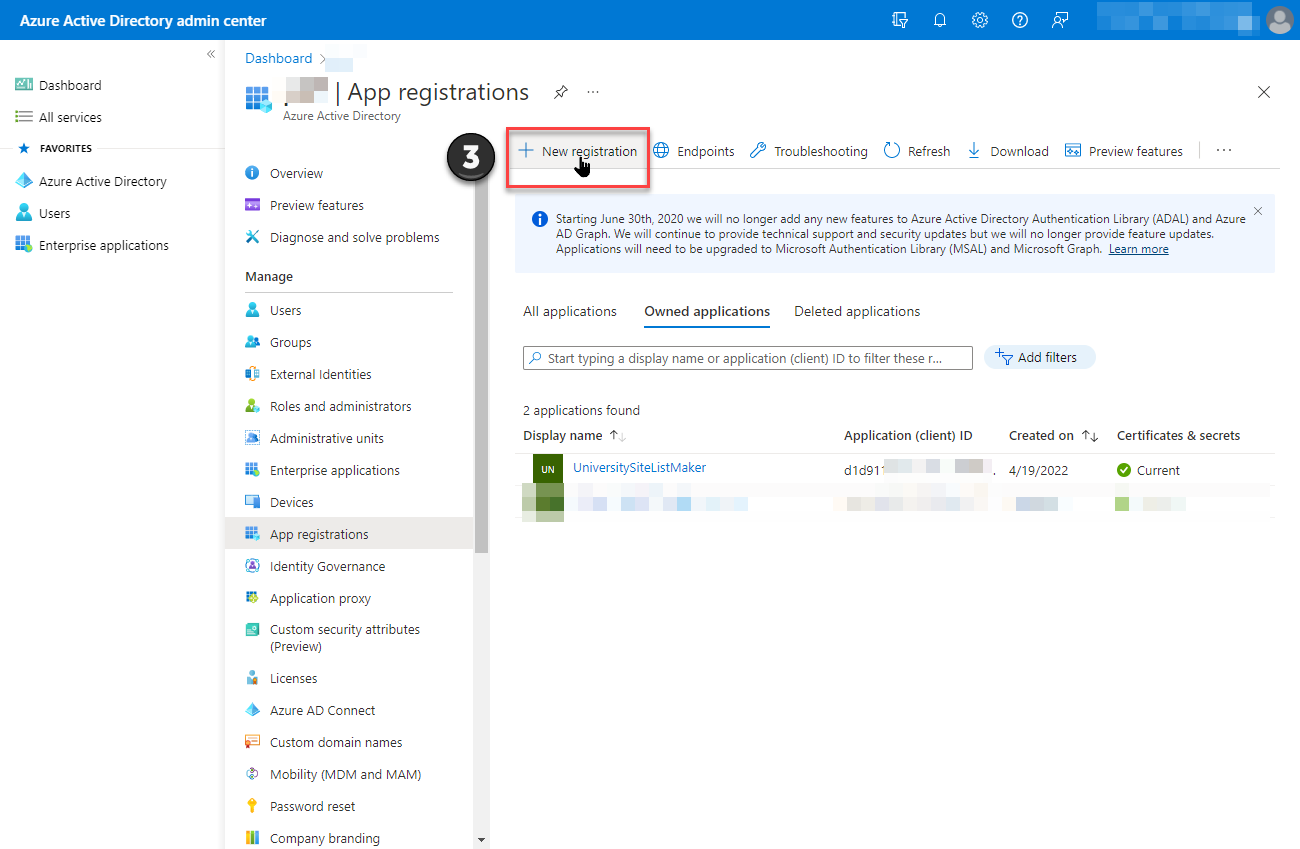The image size is (1300, 849).
Task: Open Users in favorites sidebar
Action: tap(43, 213)
